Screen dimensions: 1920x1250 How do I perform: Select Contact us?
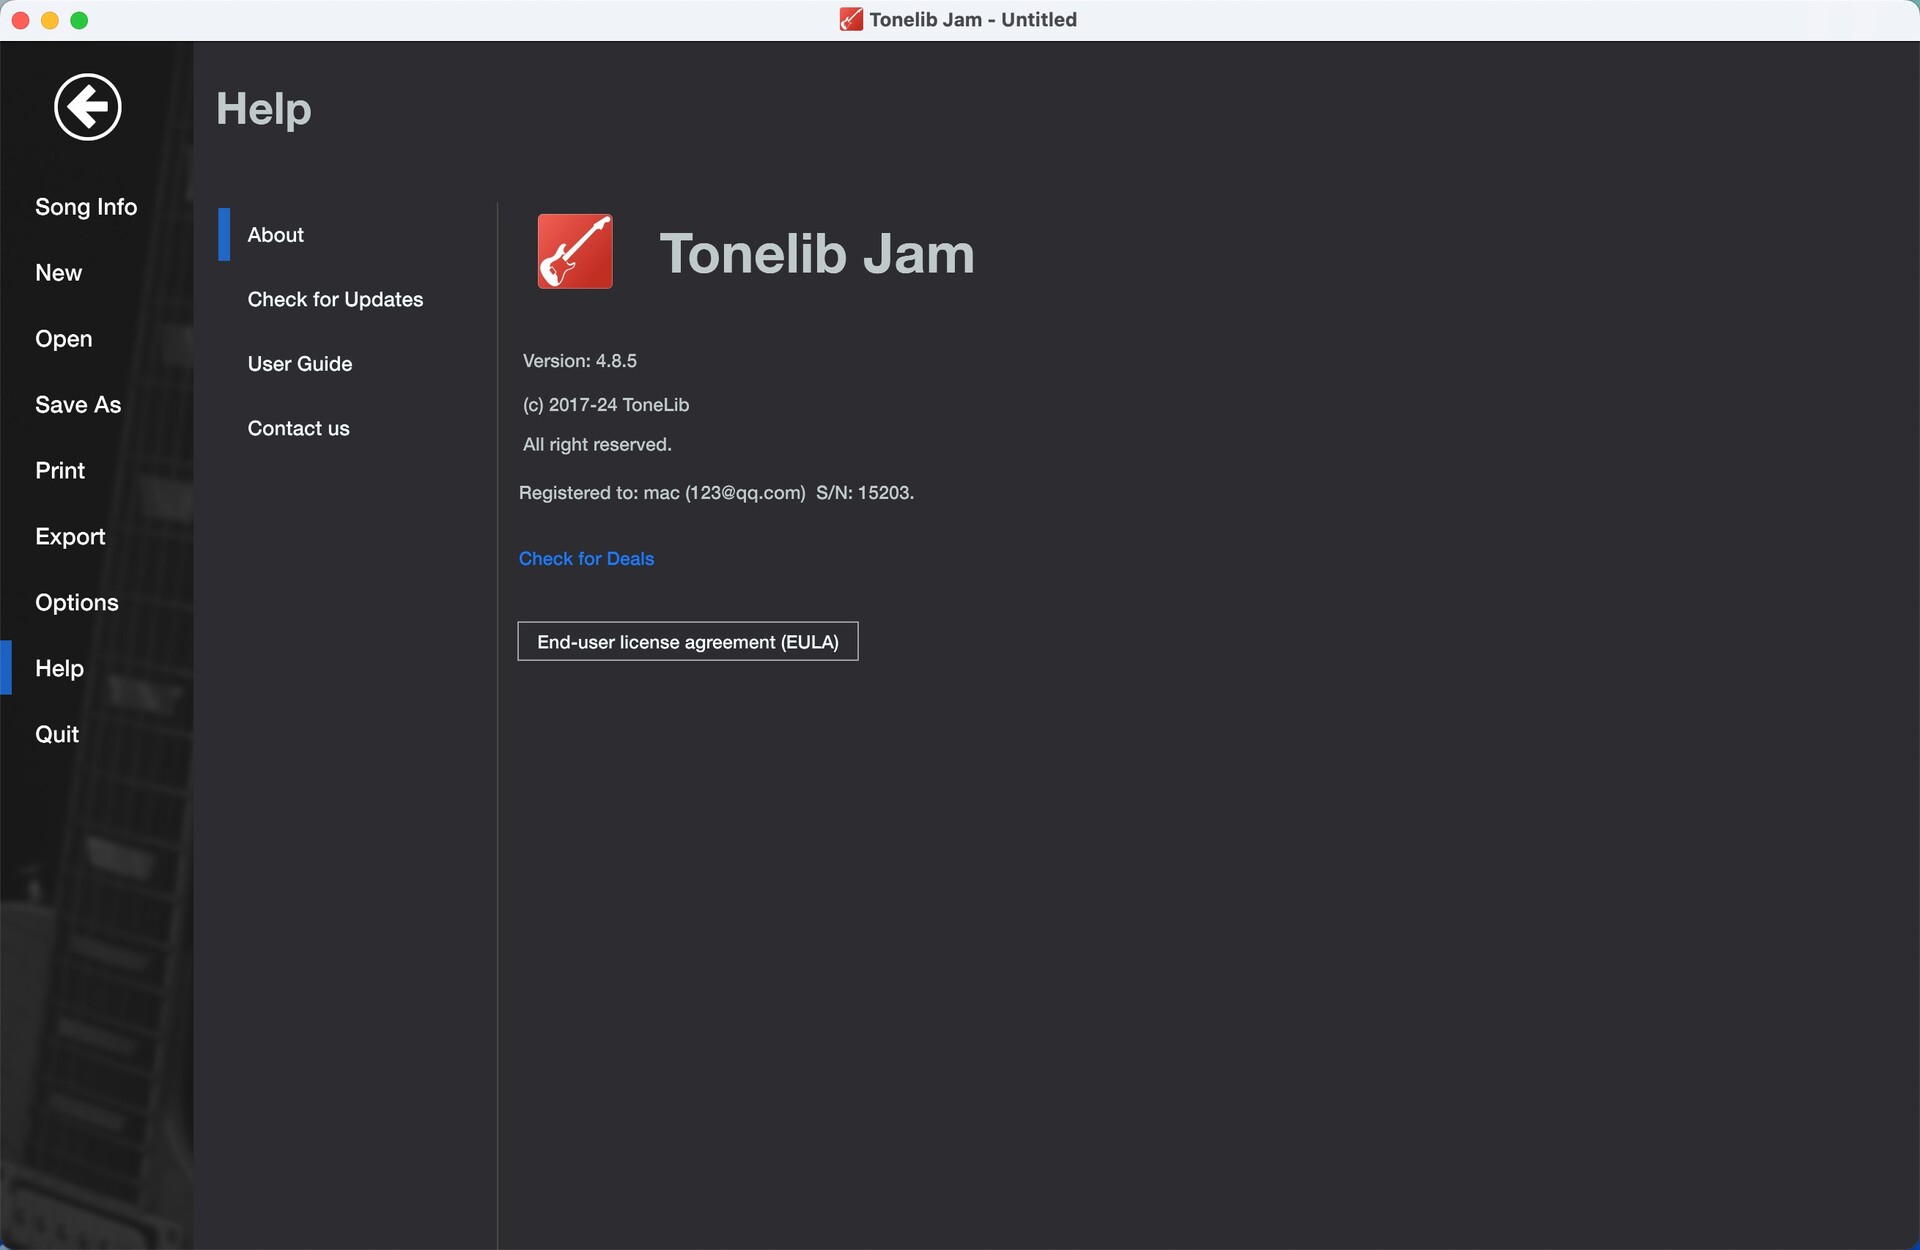coord(298,428)
